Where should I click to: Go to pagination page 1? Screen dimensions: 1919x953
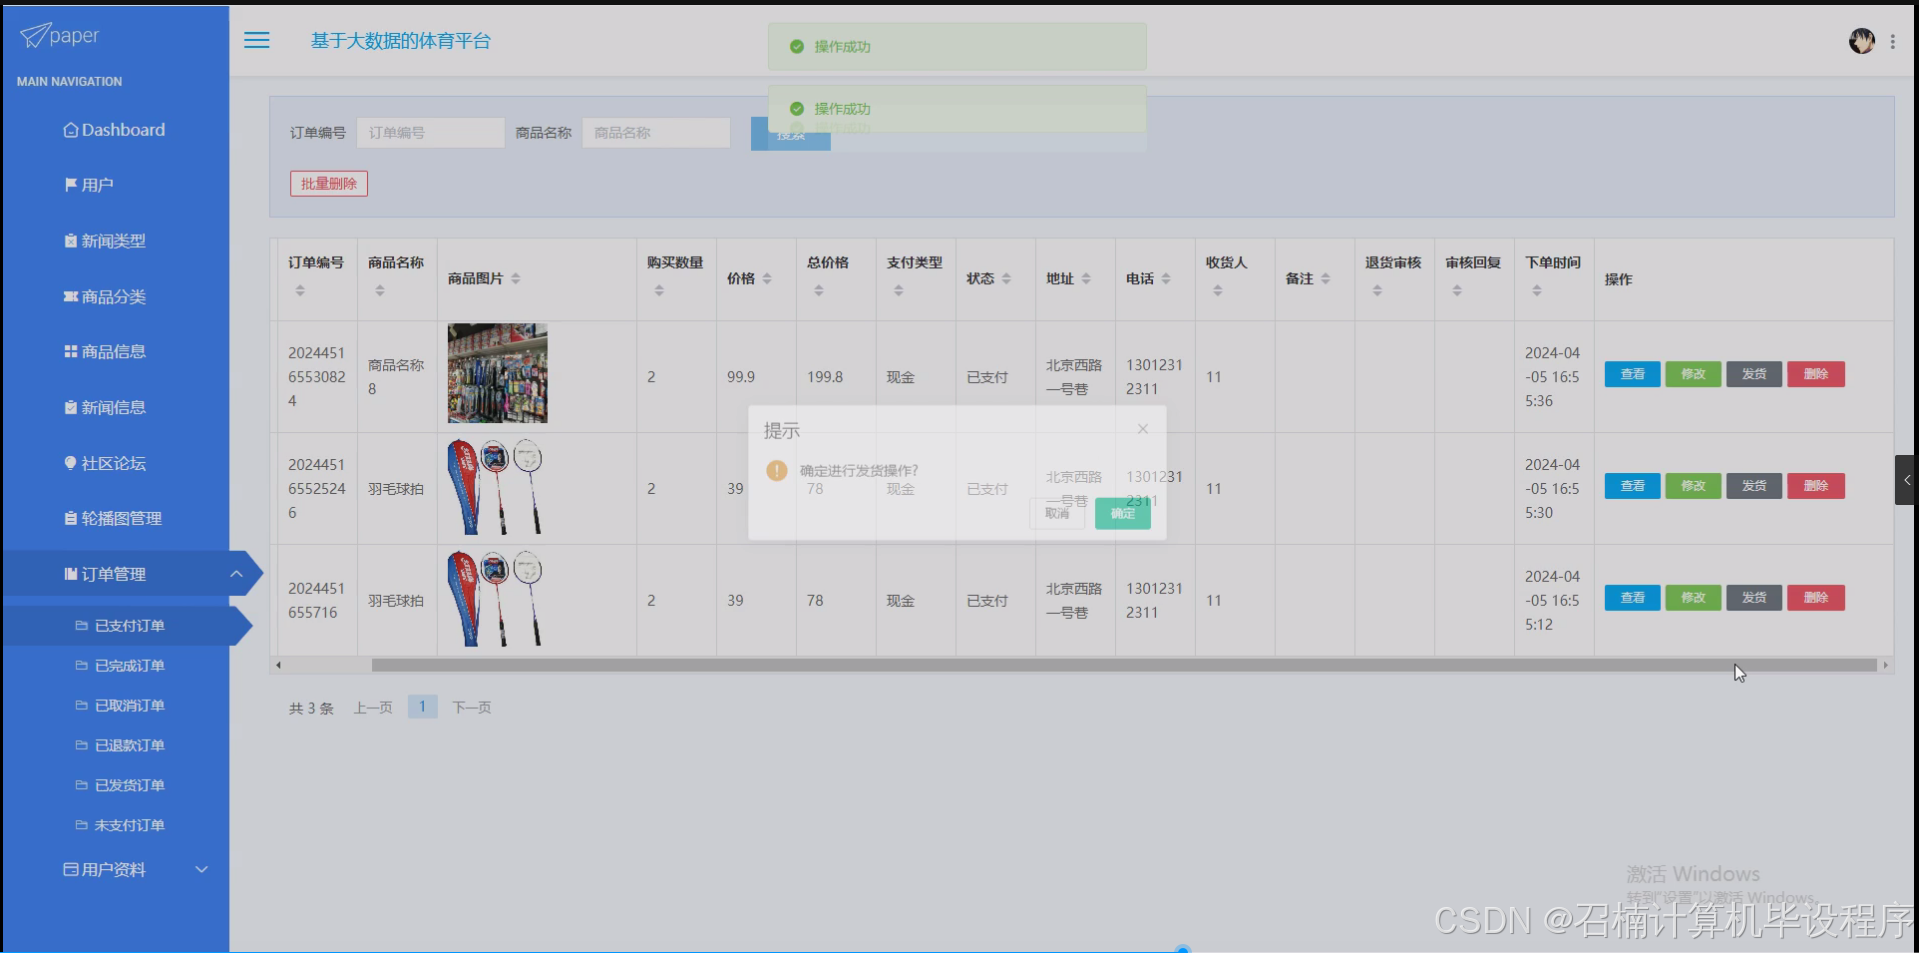click(422, 707)
